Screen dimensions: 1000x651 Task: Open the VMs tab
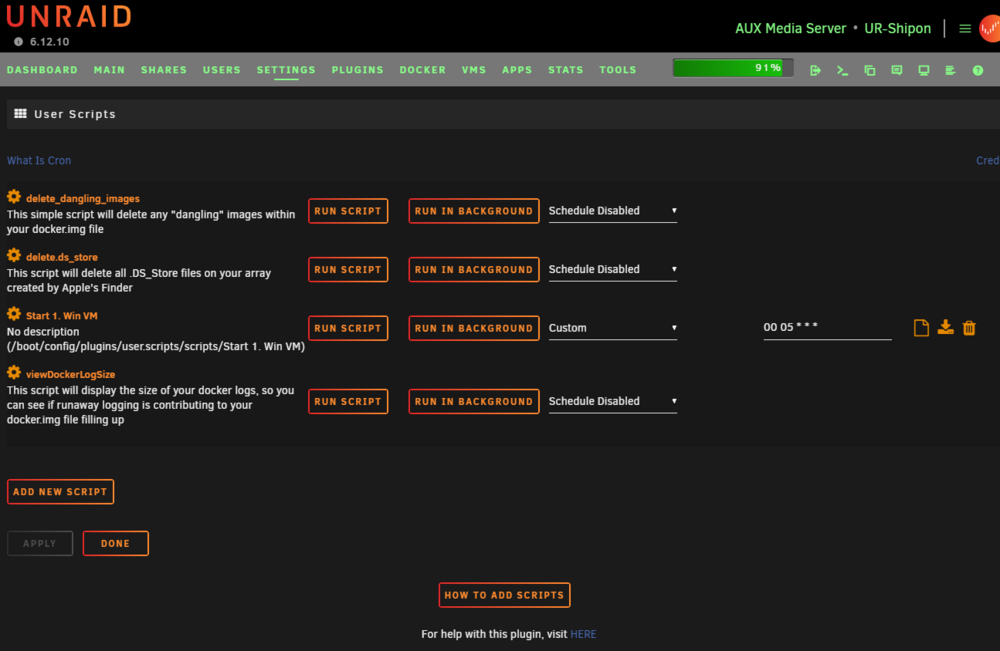point(474,70)
